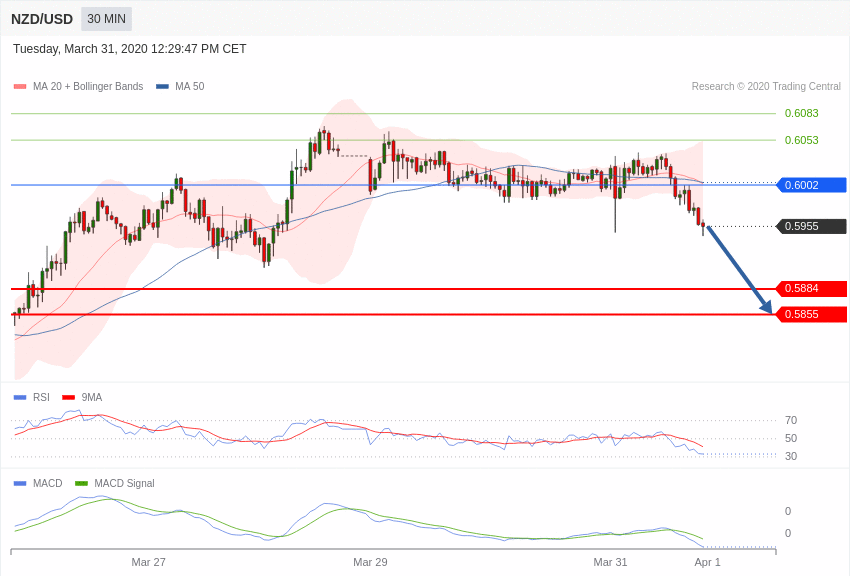Click the MA 20 + Bollinger Bands label
The image size is (850, 576).
pos(88,86)
